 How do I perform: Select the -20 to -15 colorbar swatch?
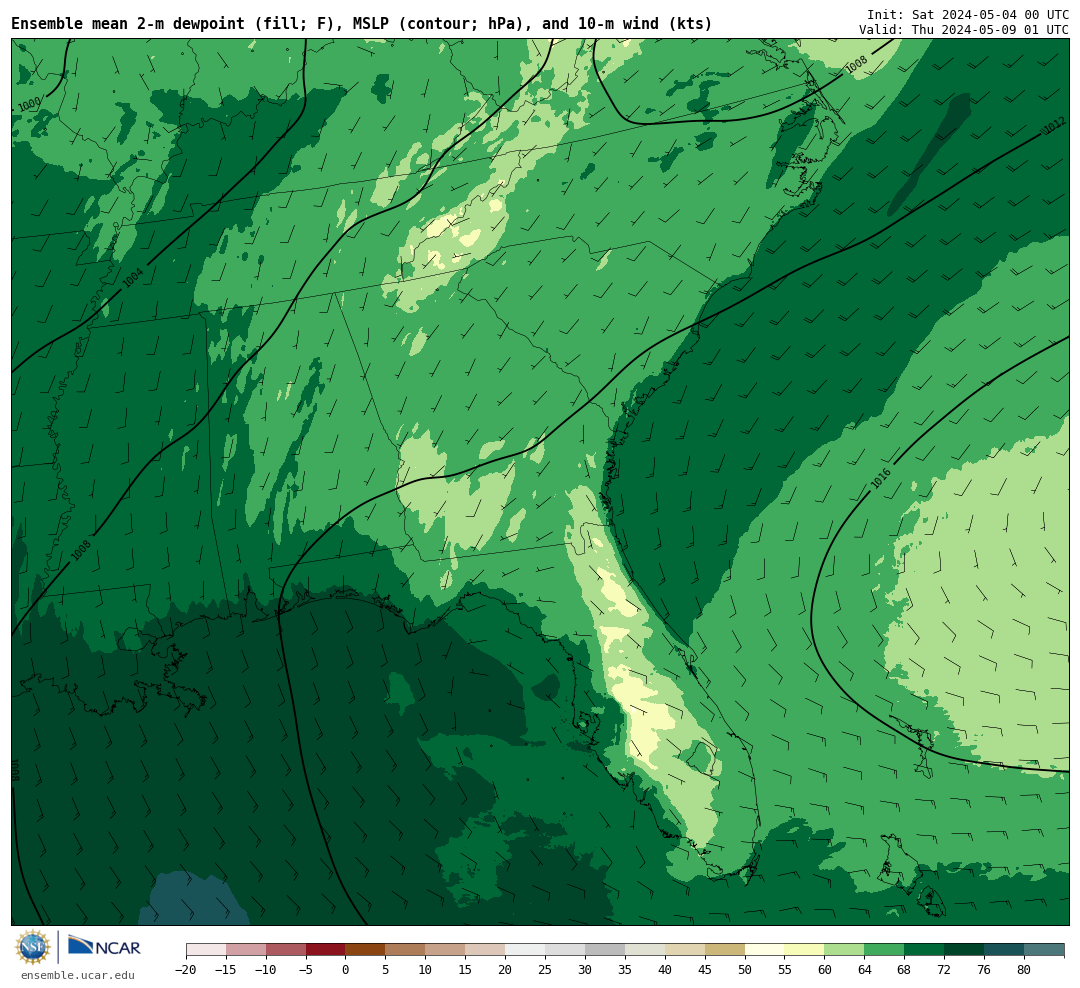tap(206, 950)
